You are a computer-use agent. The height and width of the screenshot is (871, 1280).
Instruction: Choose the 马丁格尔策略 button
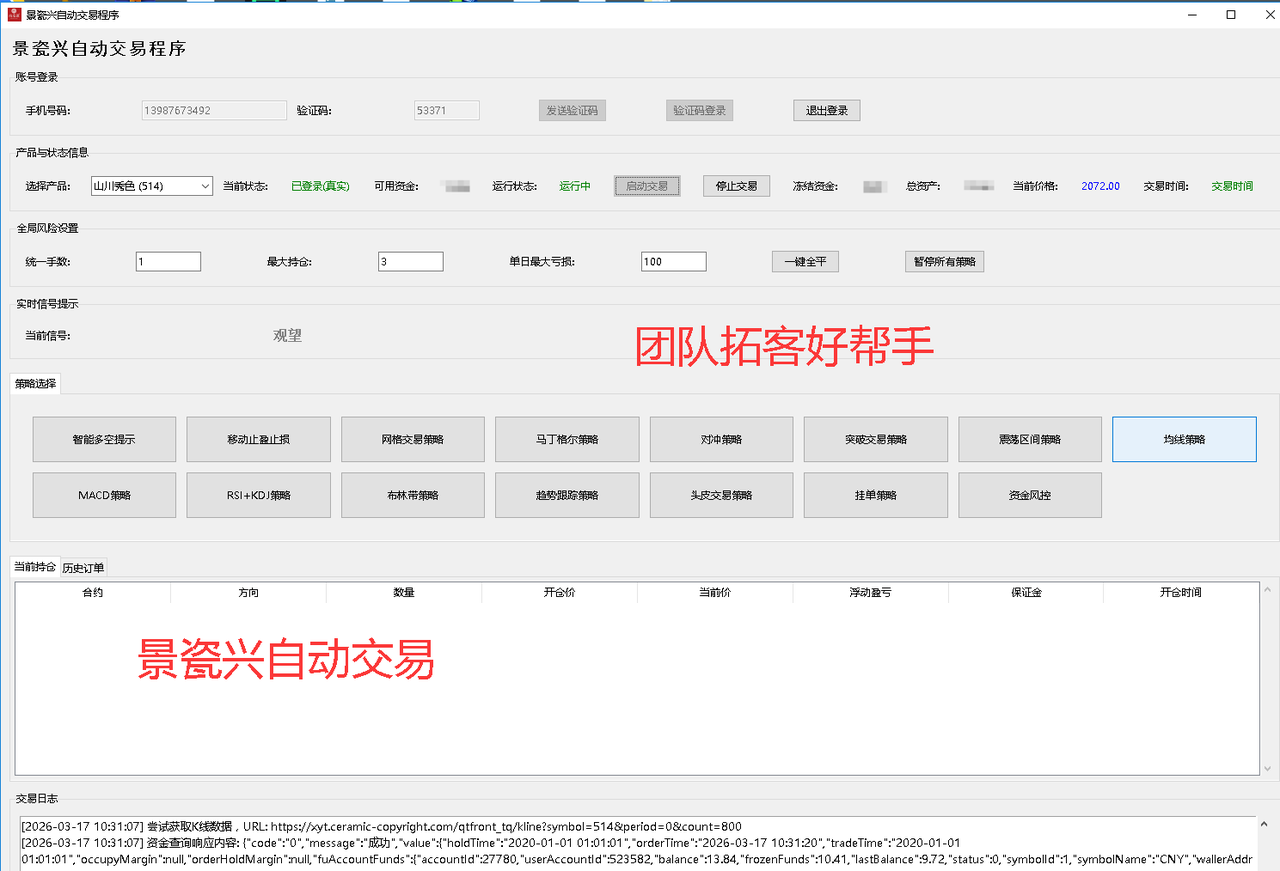click(567, 439)
